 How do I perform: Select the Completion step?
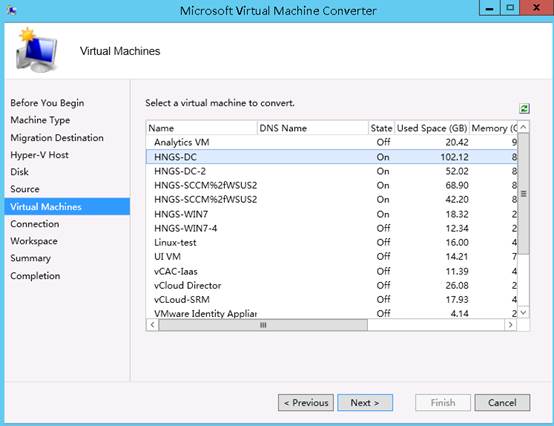(x=35, y=276)
